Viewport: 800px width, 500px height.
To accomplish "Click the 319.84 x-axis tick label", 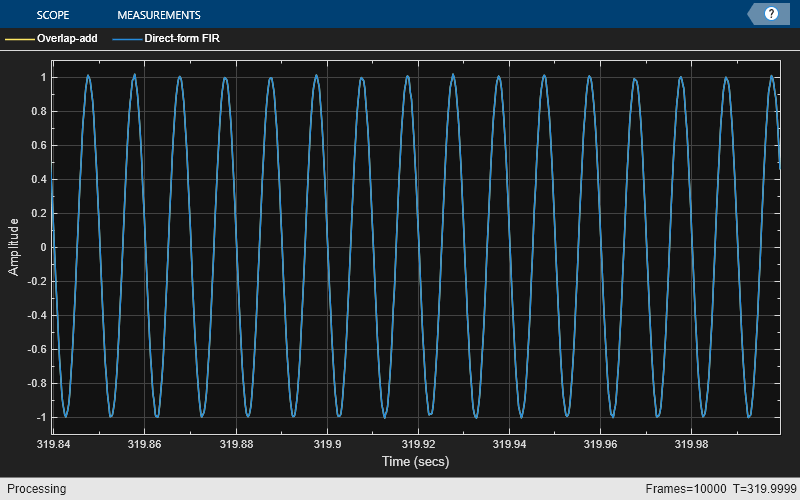I will [54, 444].
